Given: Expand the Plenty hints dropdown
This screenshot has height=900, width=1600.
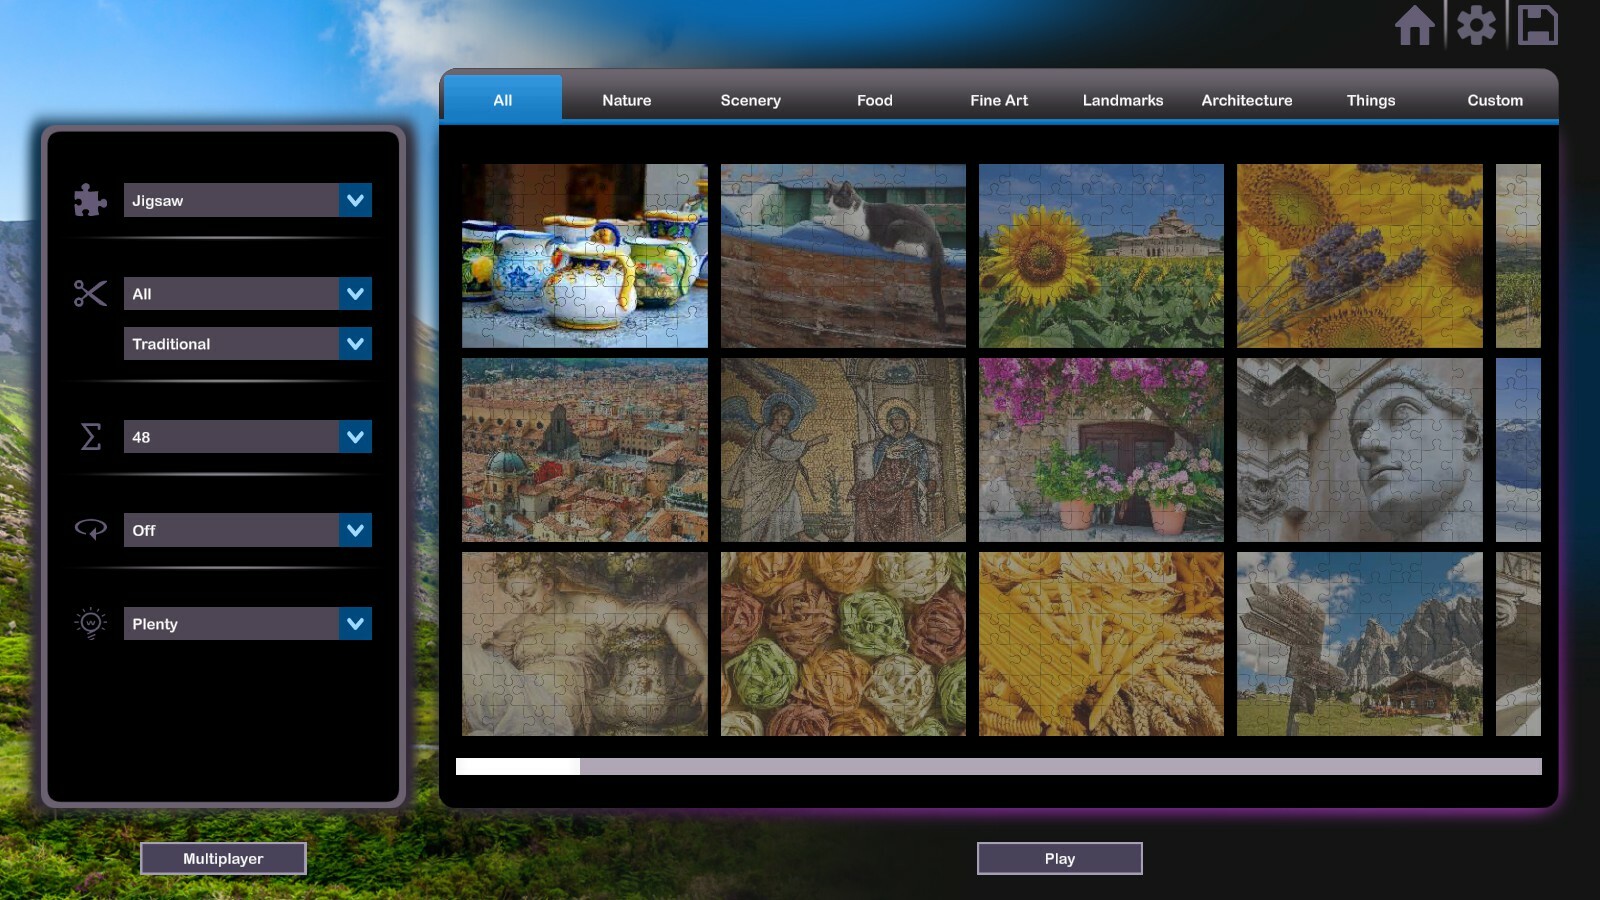Looking at the screenshot, I should 248,624.
